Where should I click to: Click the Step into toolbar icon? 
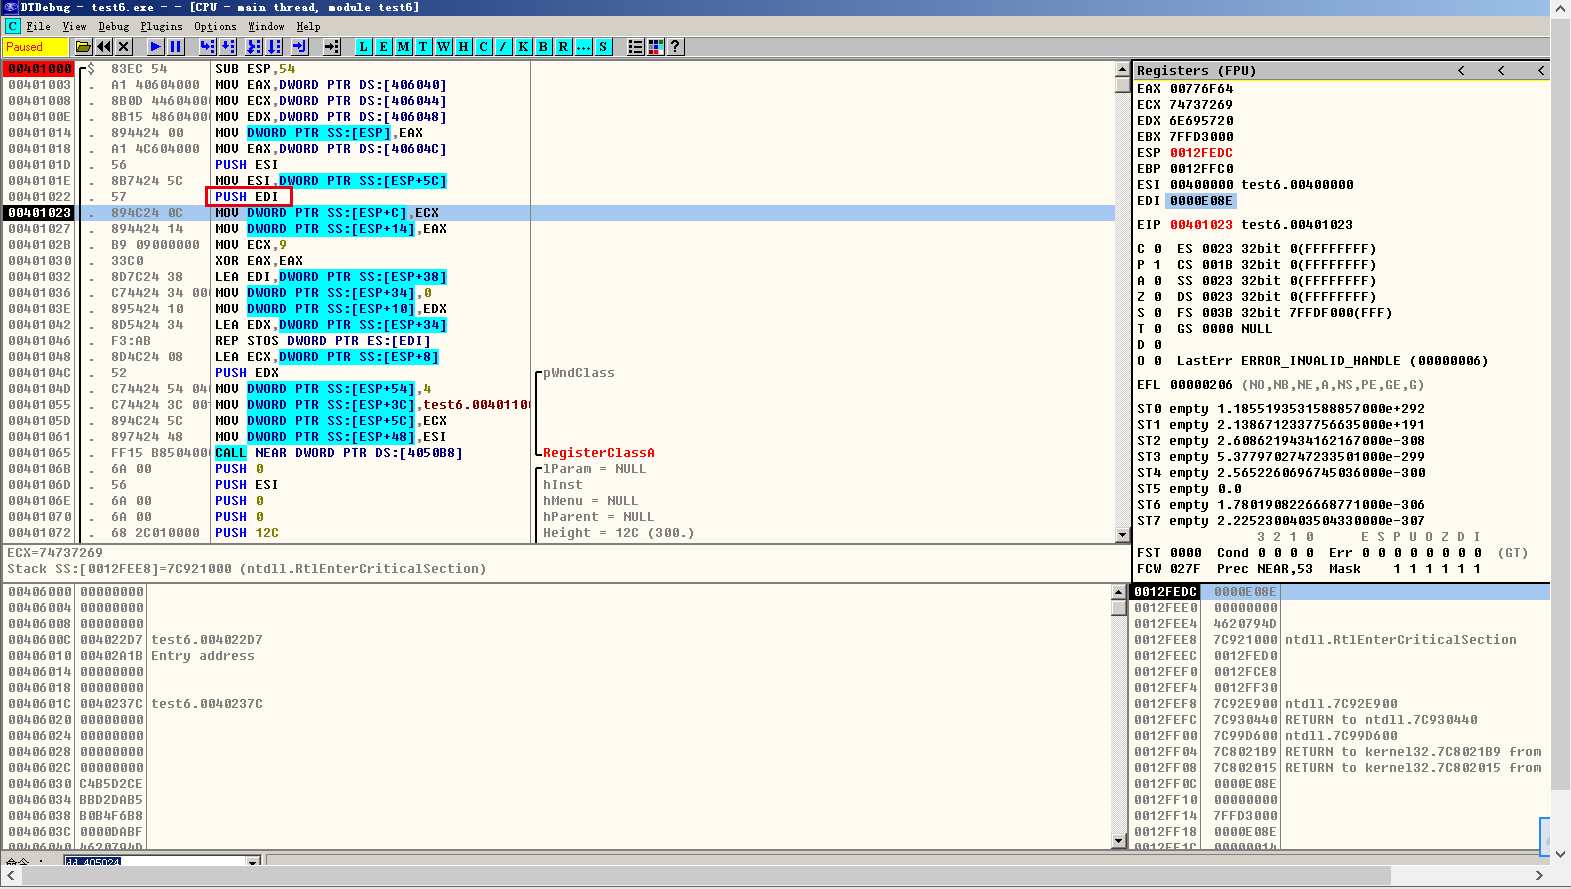pos(207,46)
